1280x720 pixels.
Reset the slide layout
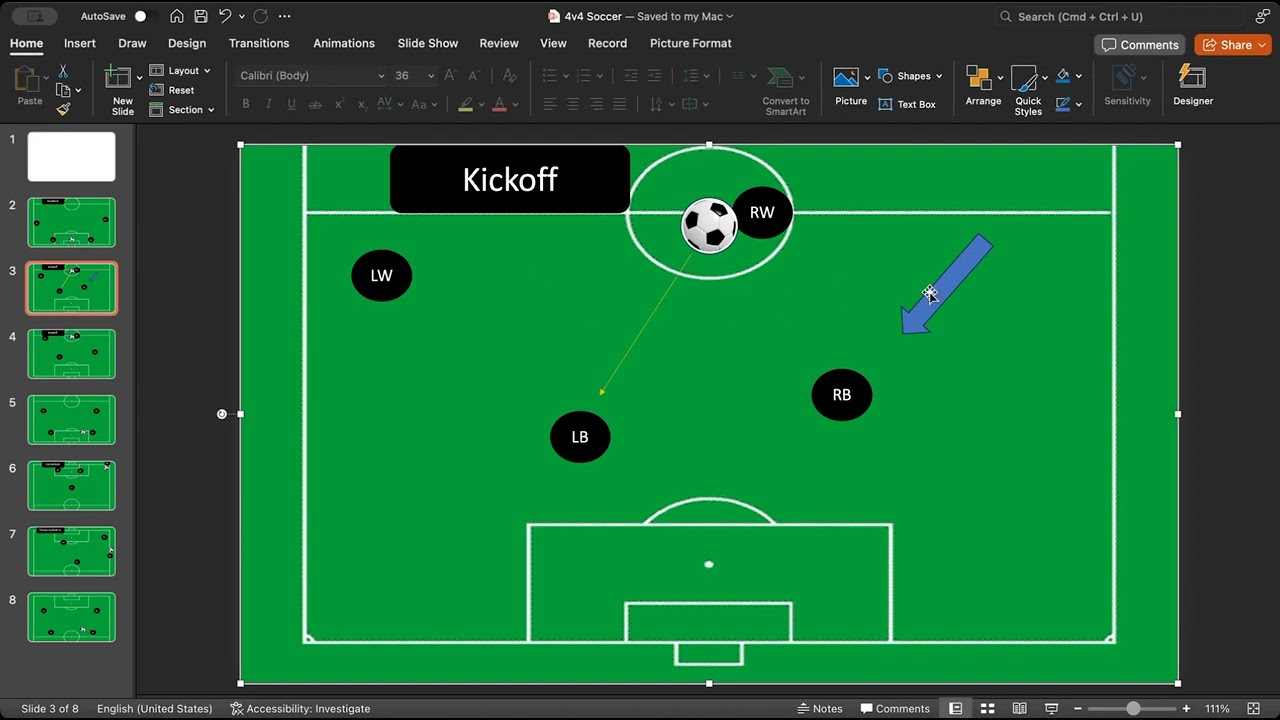[172, 90]
